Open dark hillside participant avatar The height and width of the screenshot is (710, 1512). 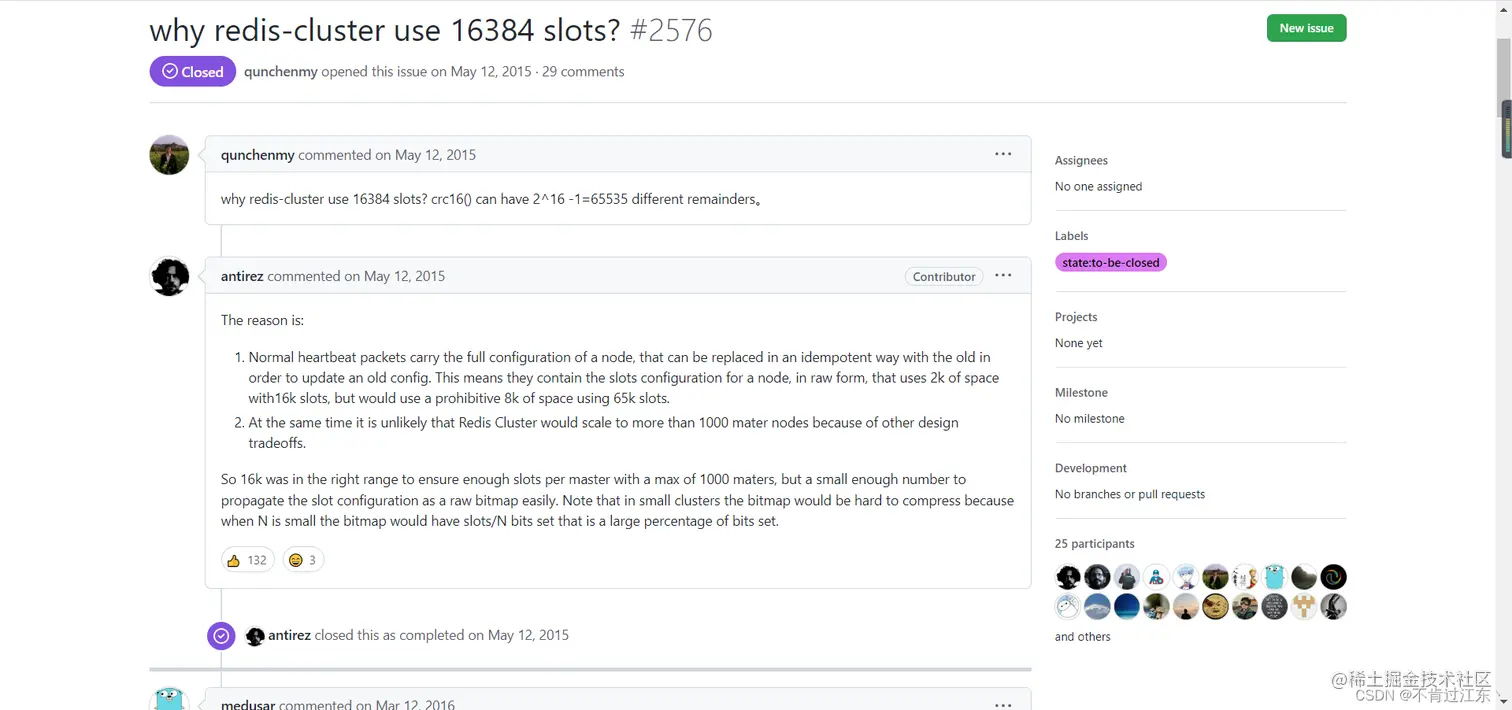pos(1304,577)
